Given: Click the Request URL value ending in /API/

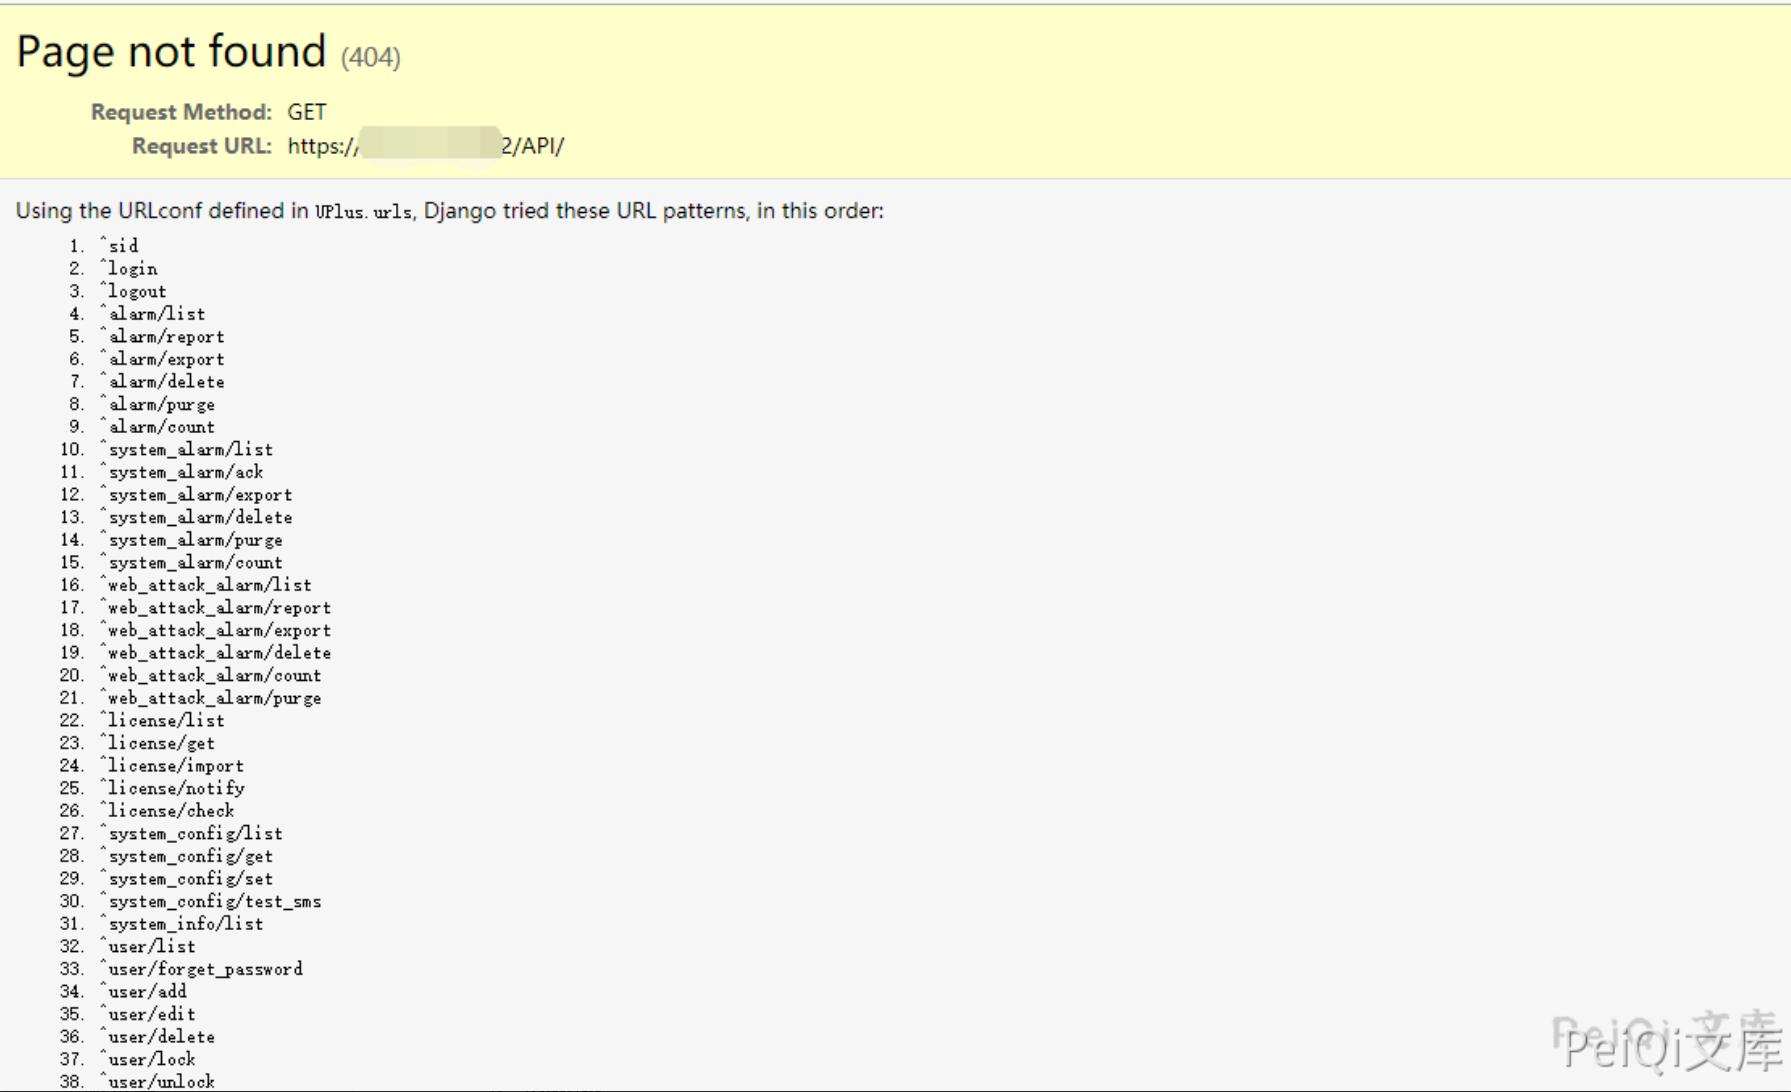Looking at the screenshot, I should click(425, 146).
